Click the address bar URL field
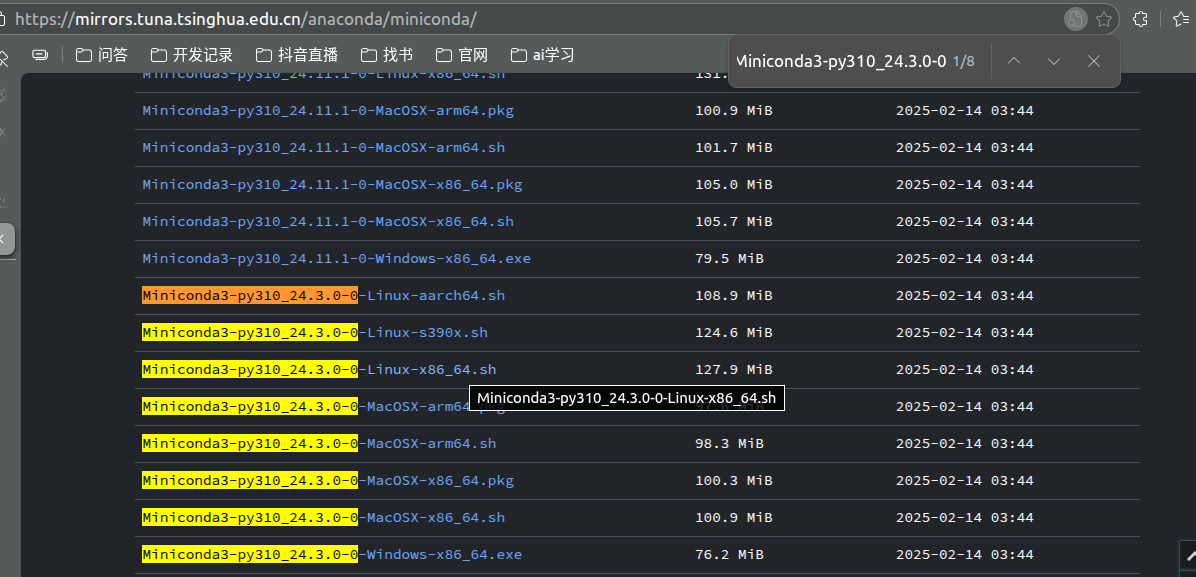This screenshot has height=577, width=1196. pos(534,19)
